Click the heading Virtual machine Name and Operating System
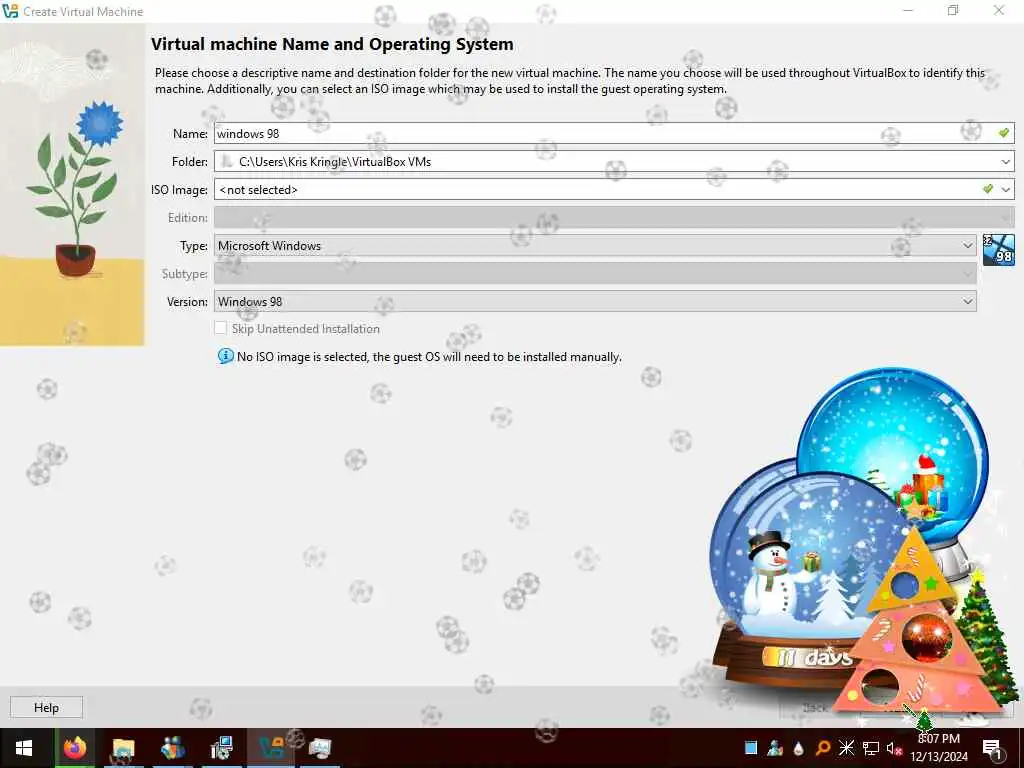This screenshot has width=1024, height=768. 332,44
